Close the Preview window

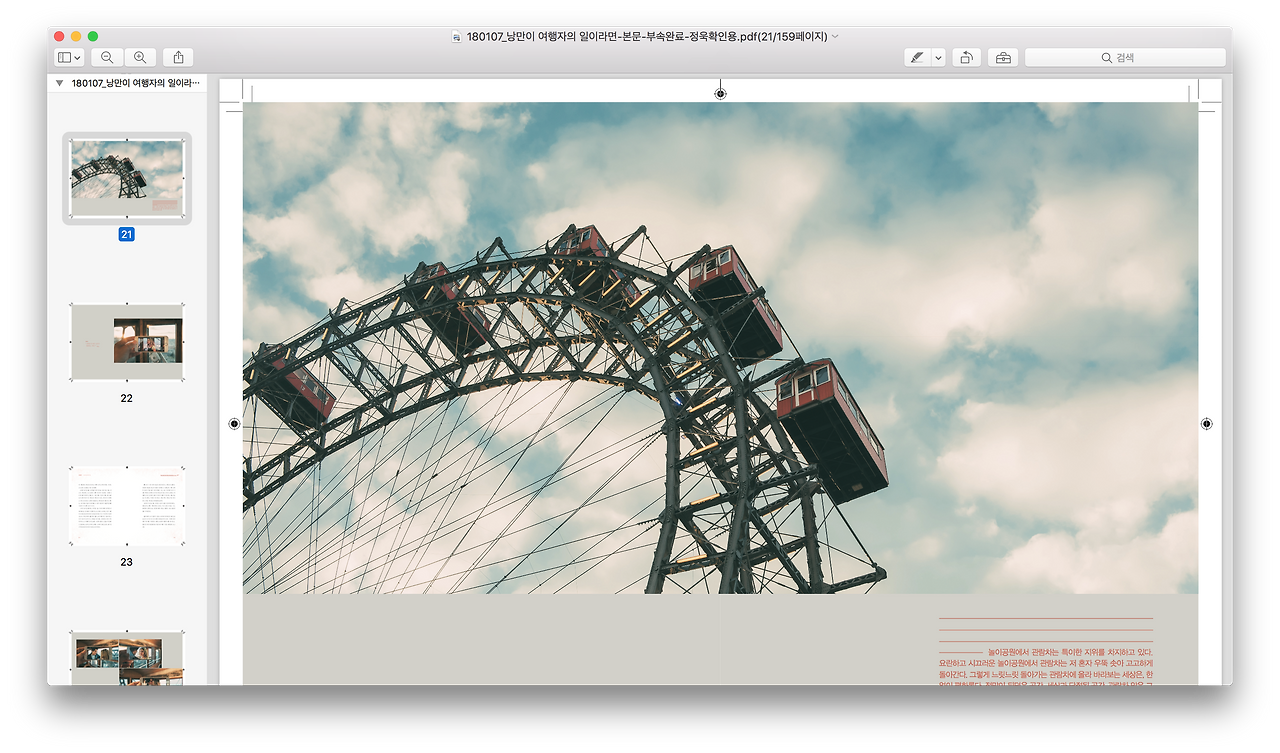coord(59,36)
